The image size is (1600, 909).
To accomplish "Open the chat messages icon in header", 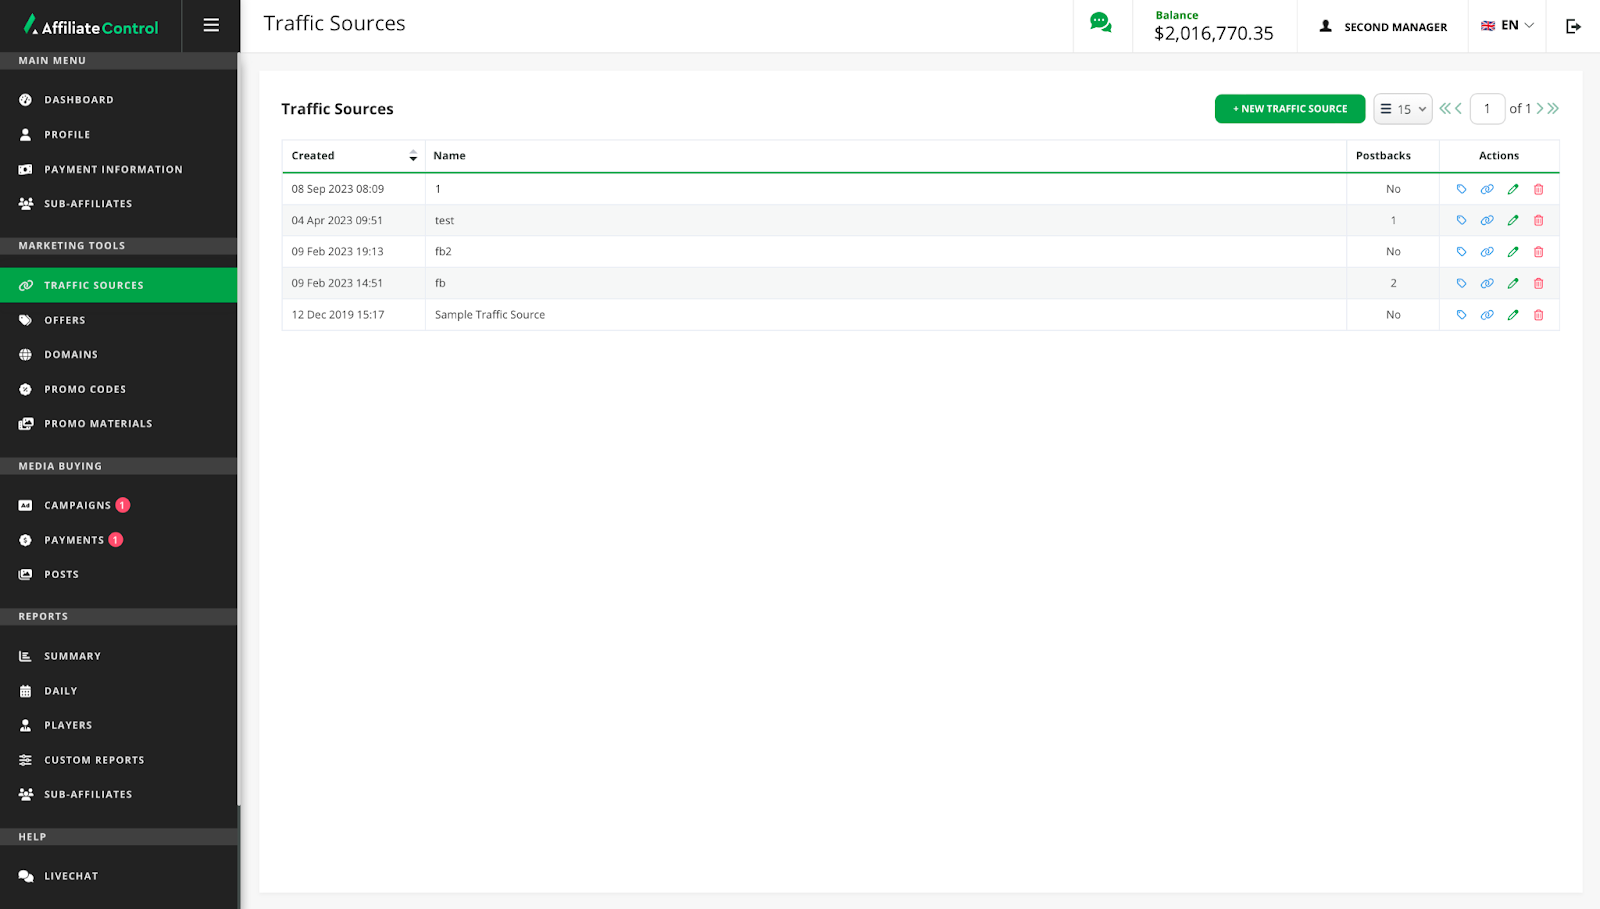I will pos(1101,24).
